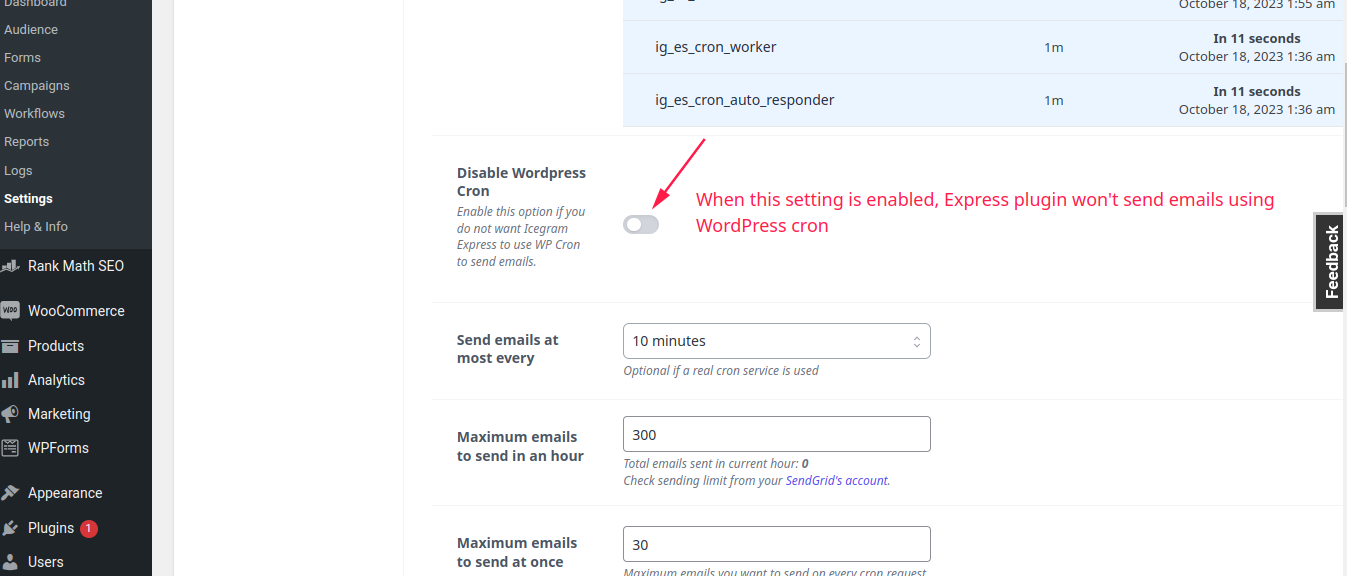
Task: Click the Plugins plug icon
Action: click(x=10, y=528)
